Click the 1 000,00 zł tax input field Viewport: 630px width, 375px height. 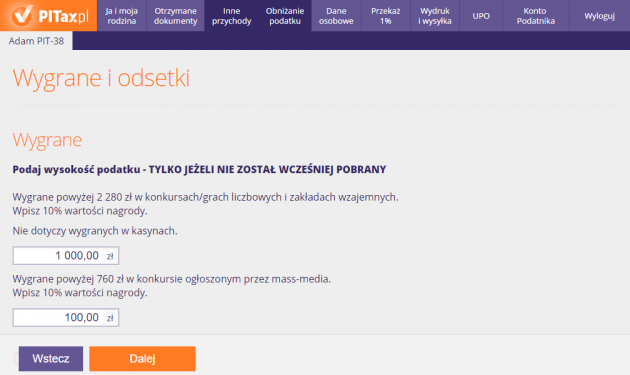(x=65, y=256)
